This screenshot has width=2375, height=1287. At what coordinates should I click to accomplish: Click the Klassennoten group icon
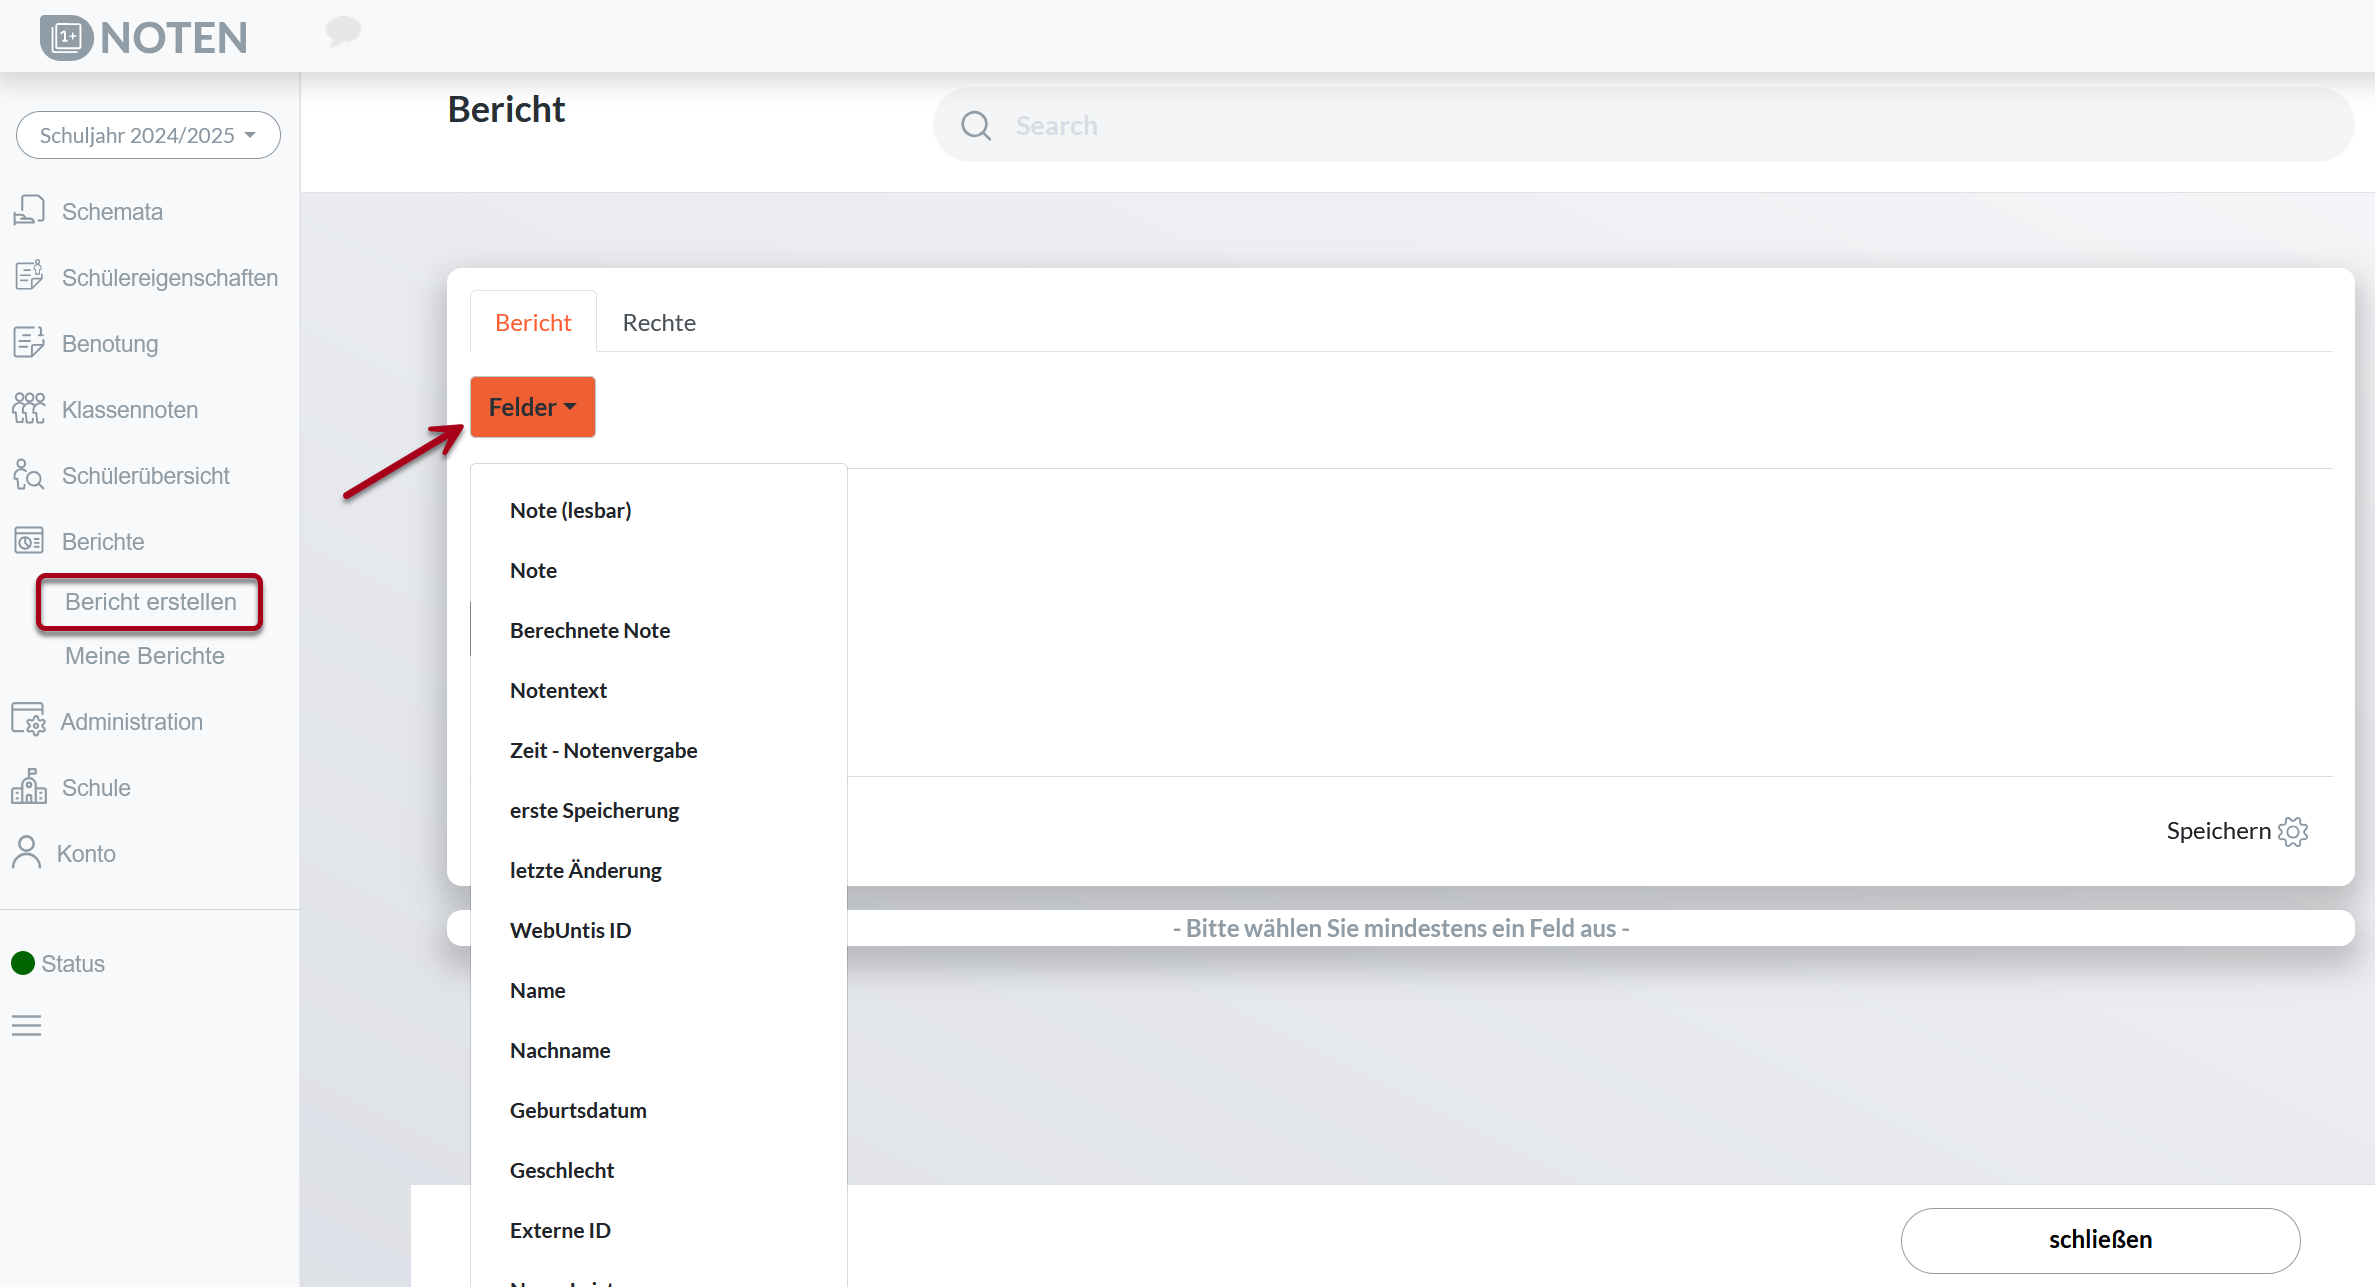[29, 409]
